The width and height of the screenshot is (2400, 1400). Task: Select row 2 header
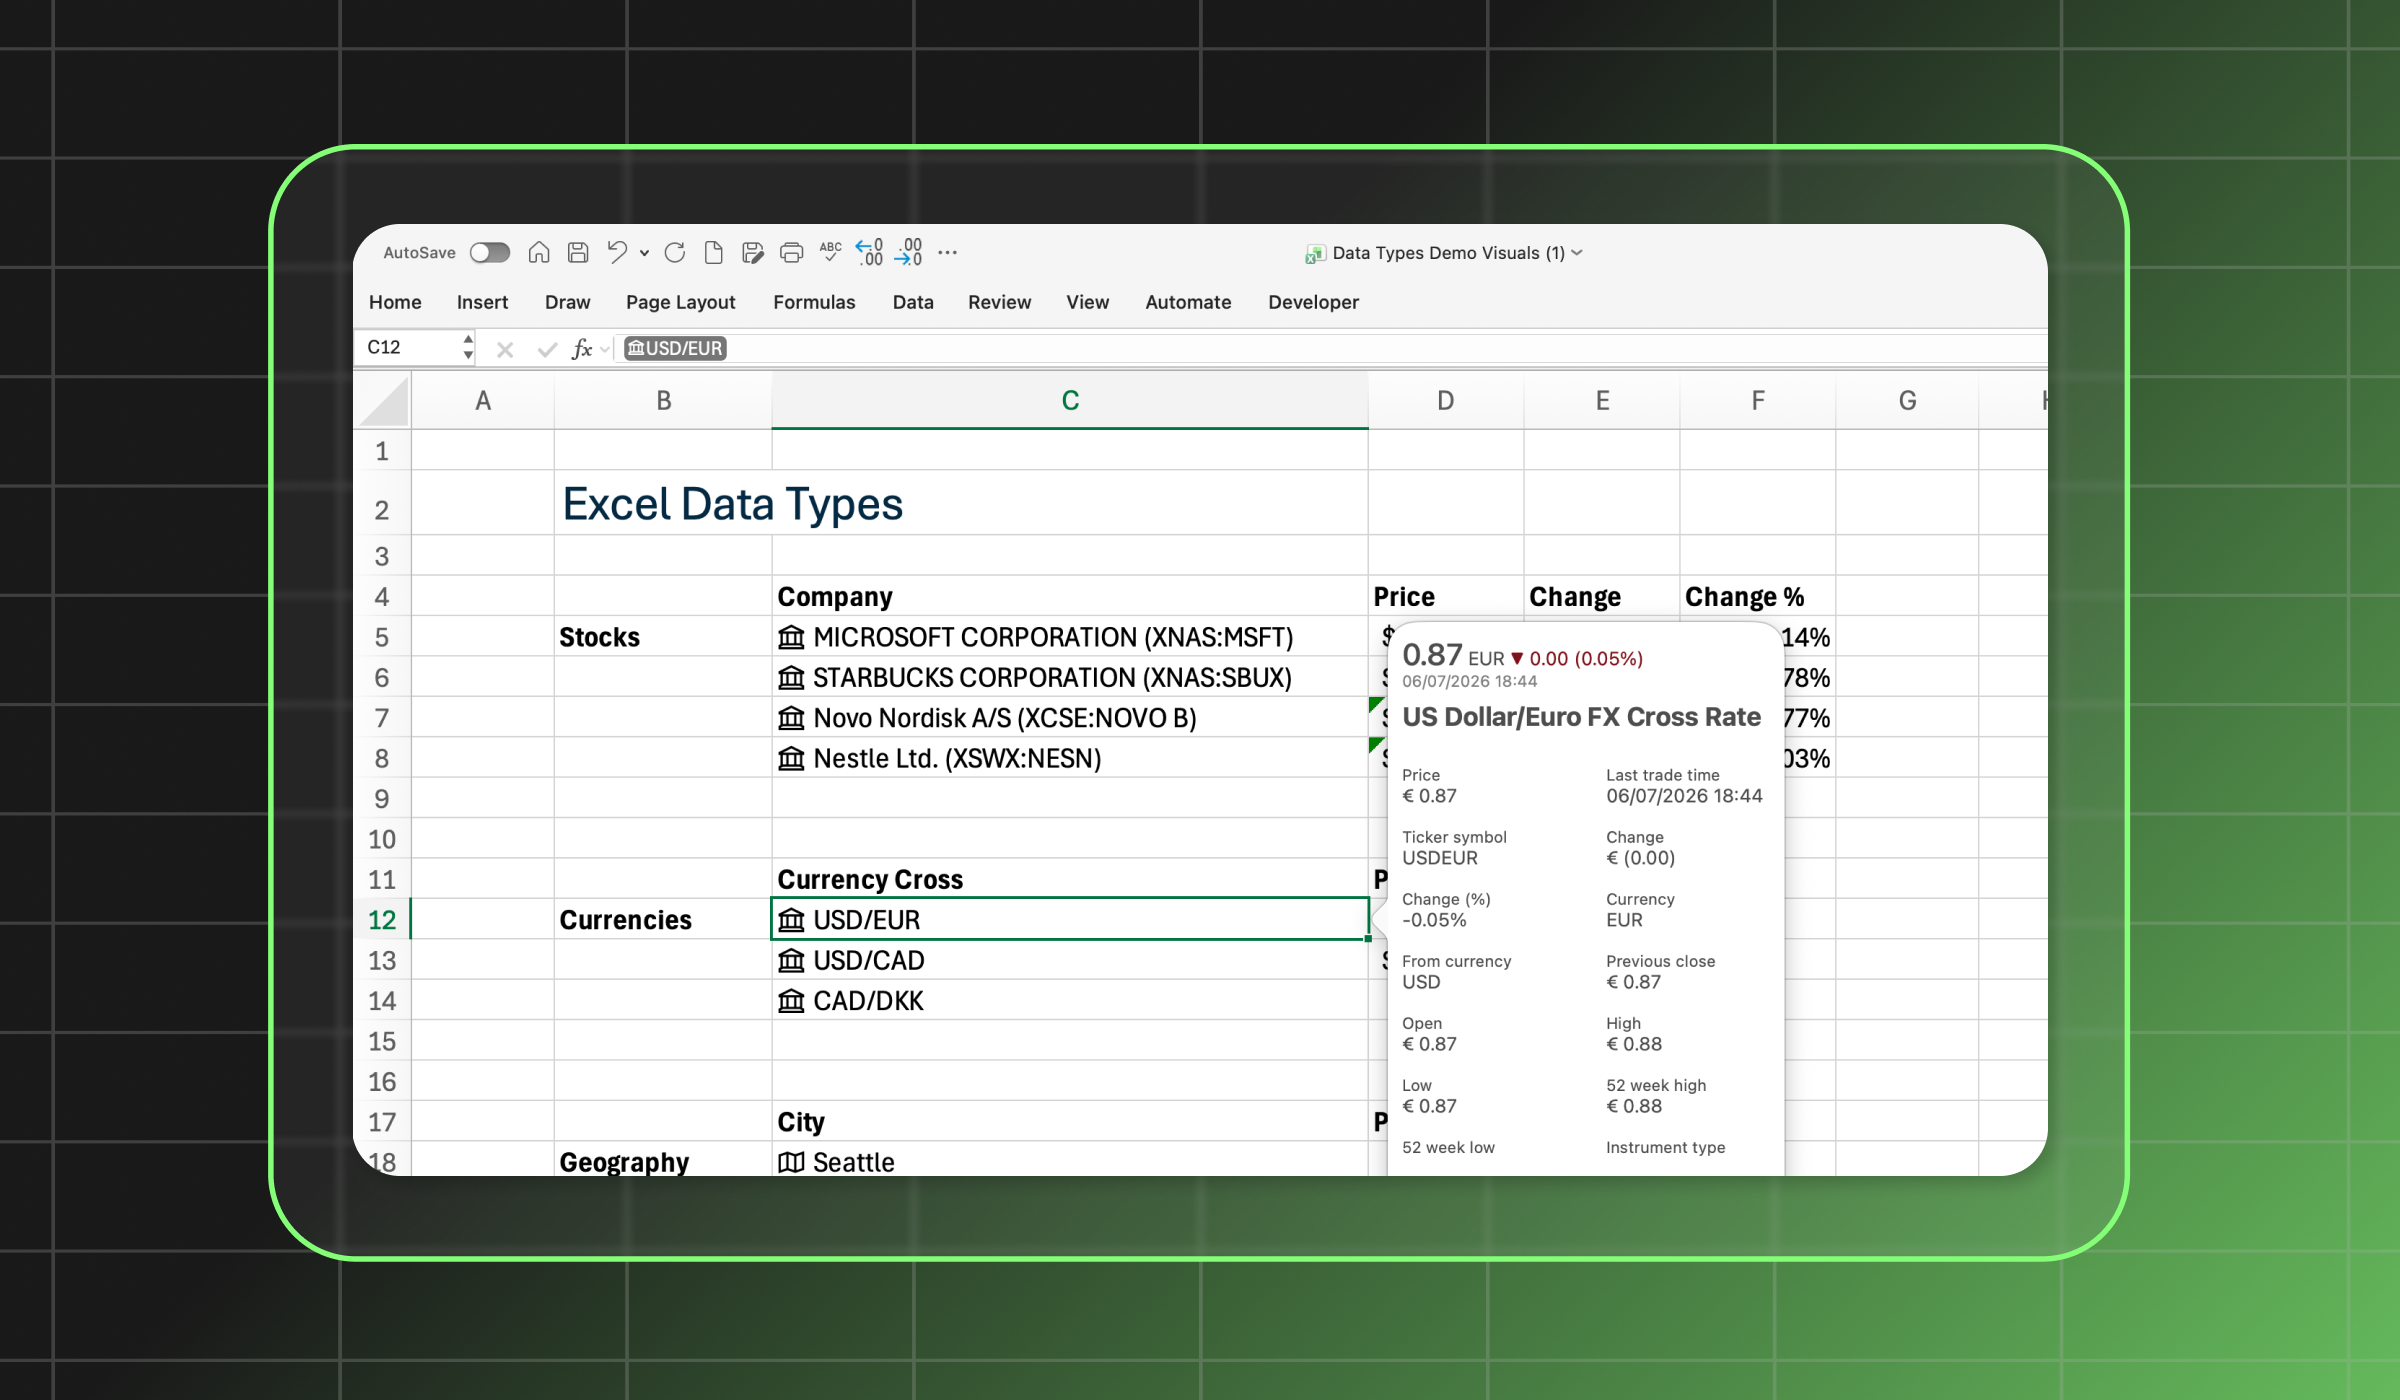[382, 503]
